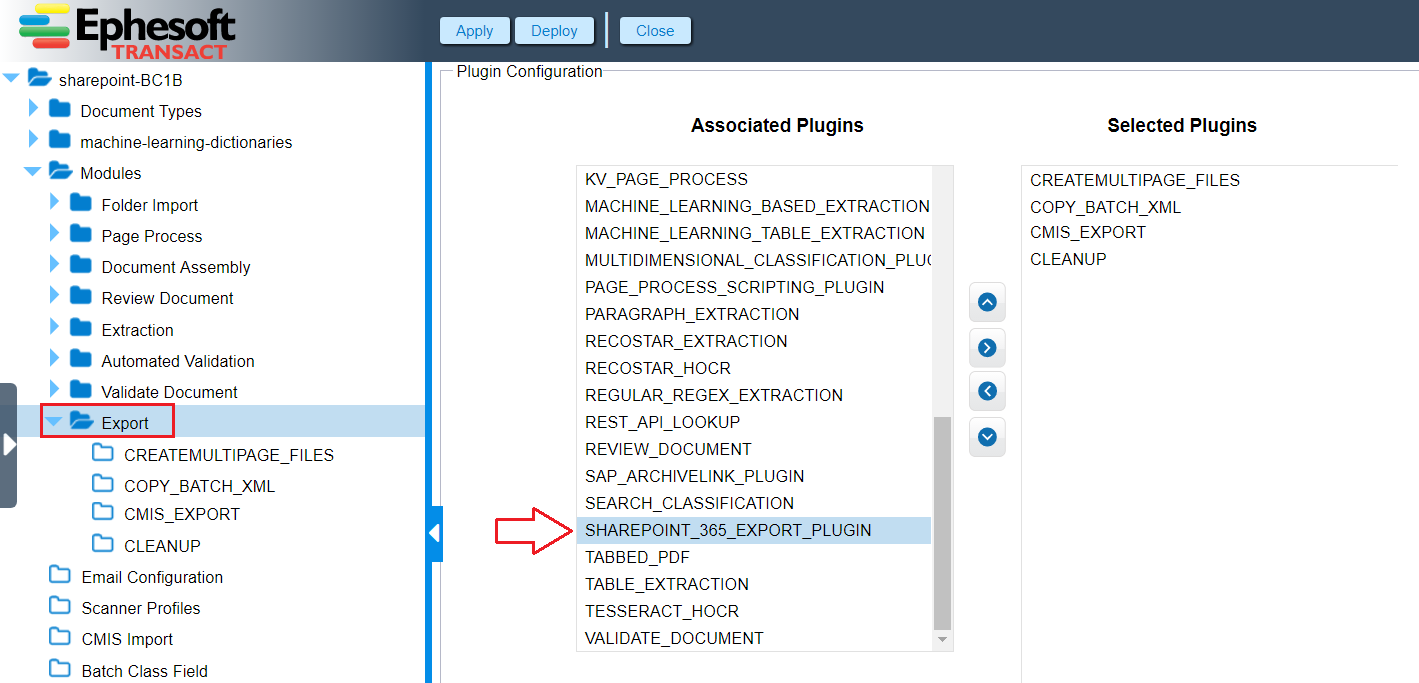Select TABBED_PDF in Associated Plugins list

754,557
